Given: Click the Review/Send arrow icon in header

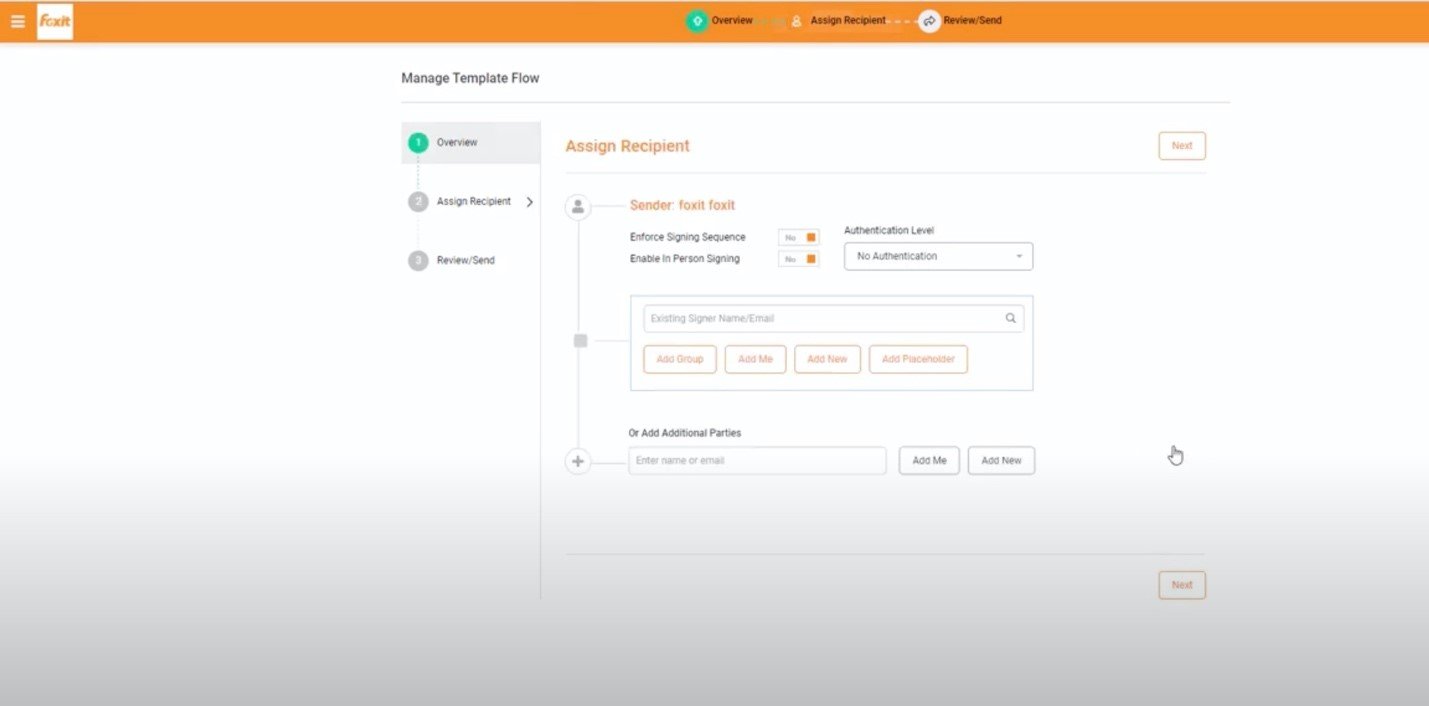Looking at the screenshot, I should [930, 21].
